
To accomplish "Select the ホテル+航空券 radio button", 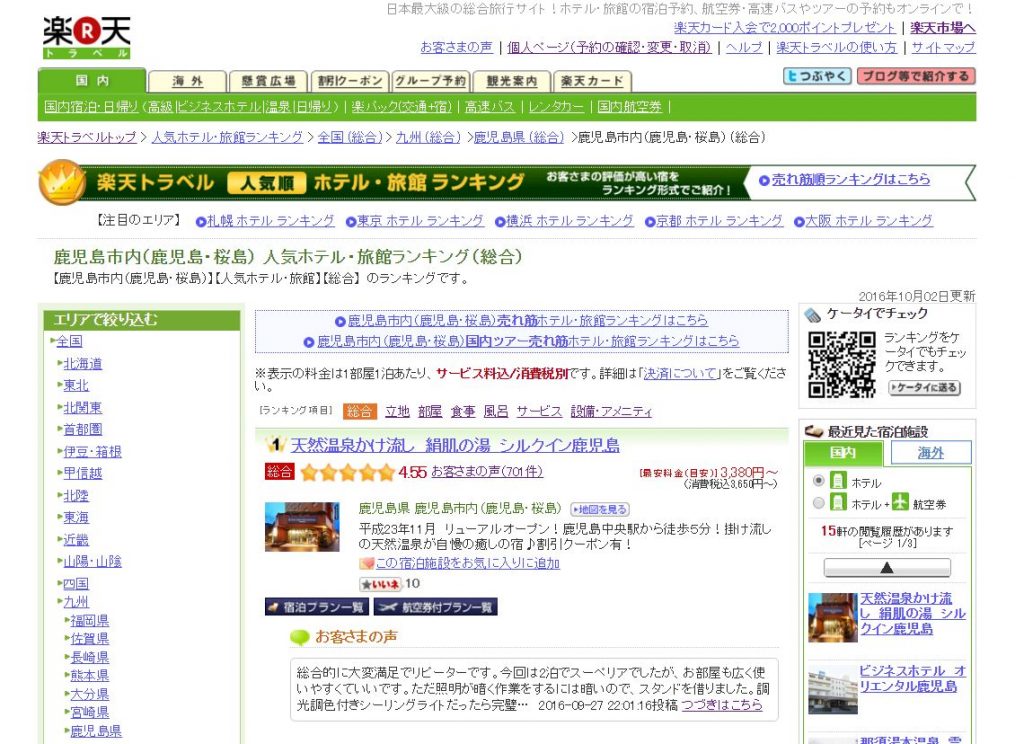I will point(818,503).
